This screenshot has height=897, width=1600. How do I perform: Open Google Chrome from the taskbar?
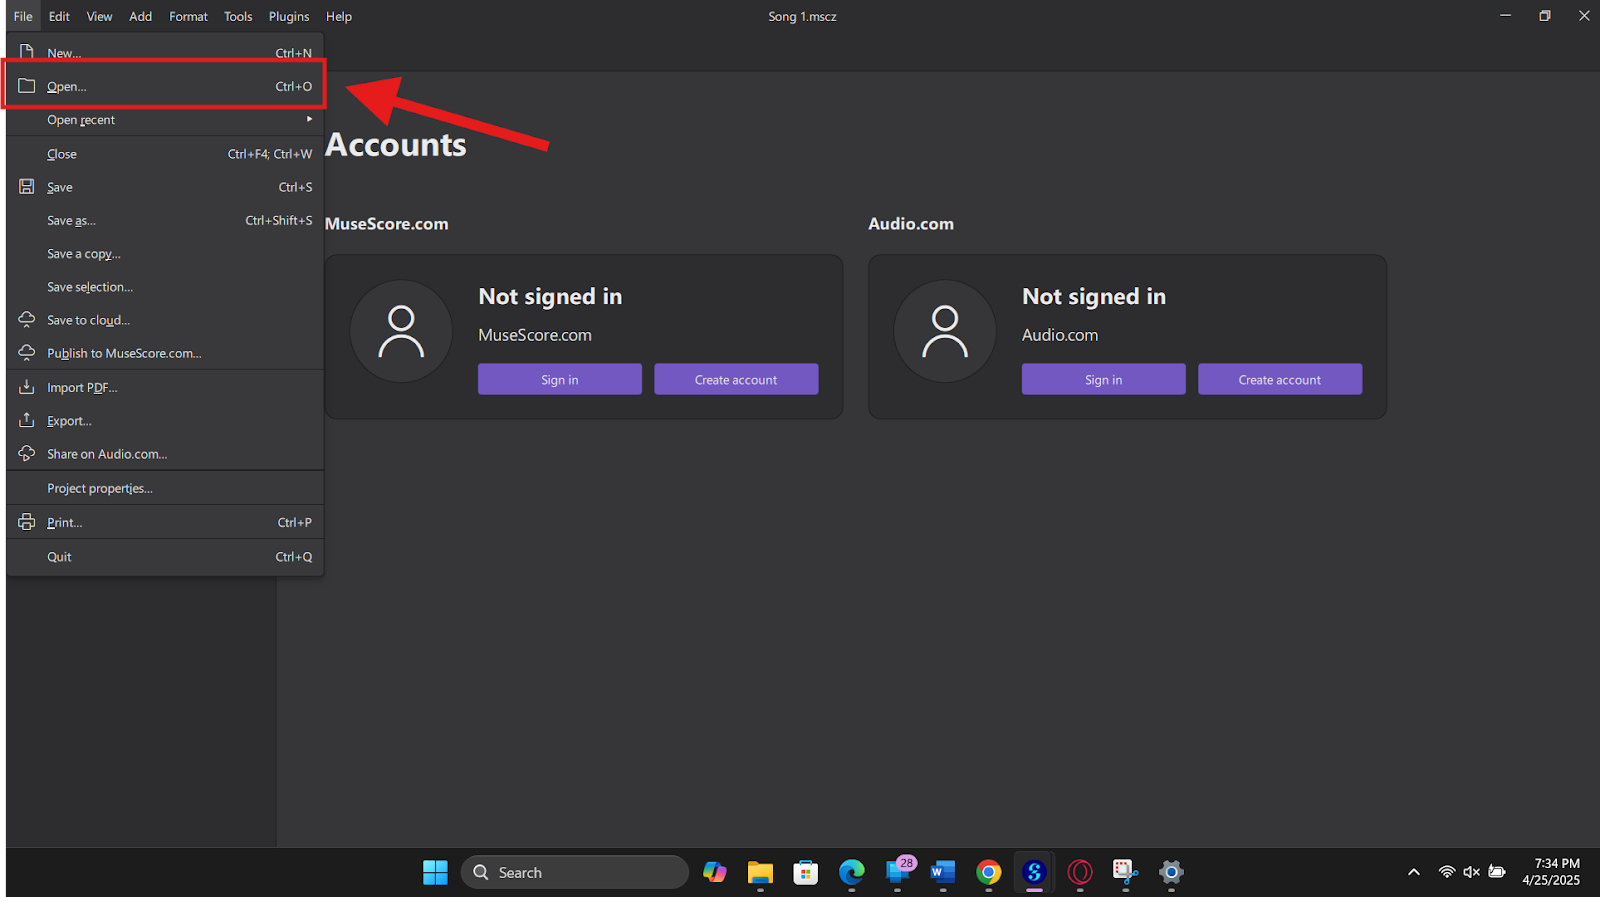click(x=989, y=872)
